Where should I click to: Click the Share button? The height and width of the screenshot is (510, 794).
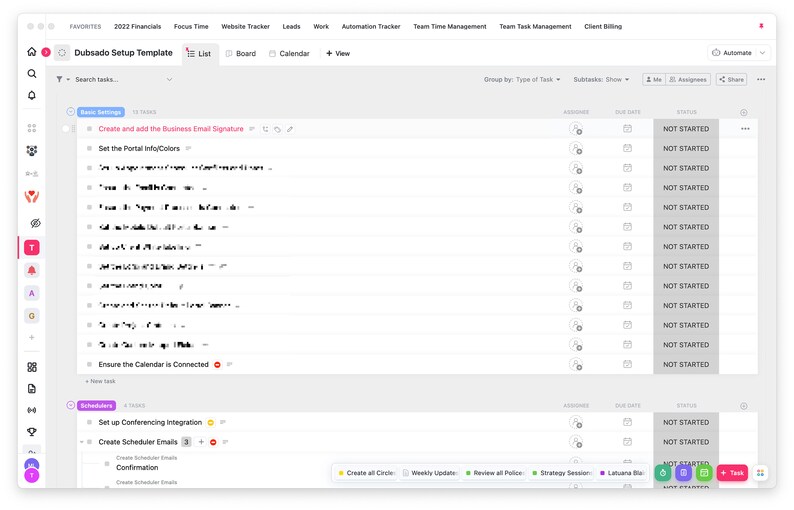pos(731,80)
